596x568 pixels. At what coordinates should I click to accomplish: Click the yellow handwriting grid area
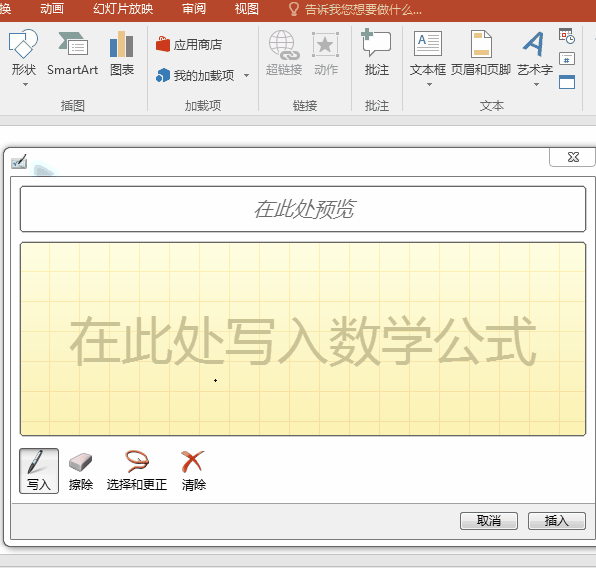pos(303,339)
